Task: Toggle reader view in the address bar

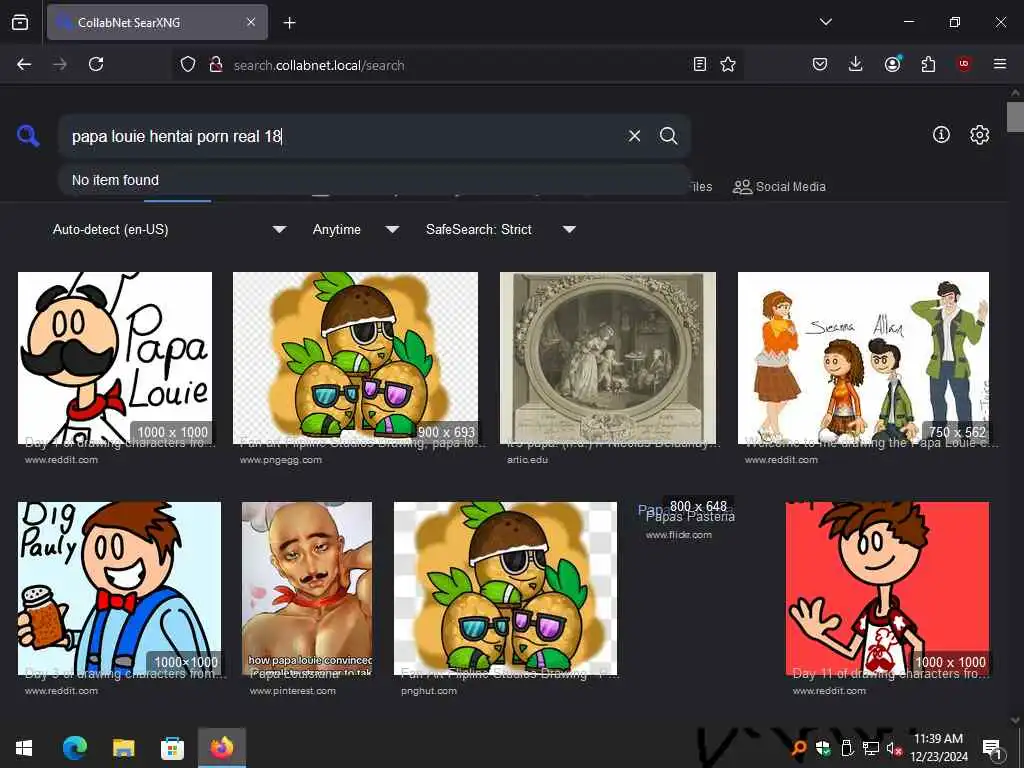Action: coord(699,64)
